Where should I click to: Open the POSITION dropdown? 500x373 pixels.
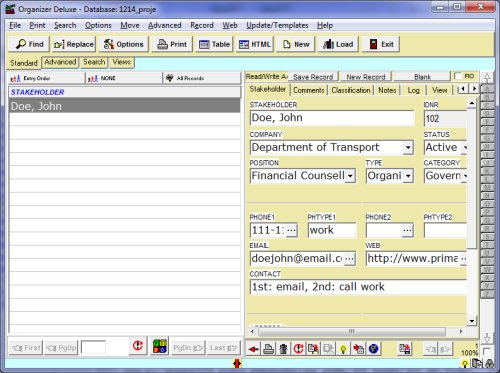click(x=350, y=176)
